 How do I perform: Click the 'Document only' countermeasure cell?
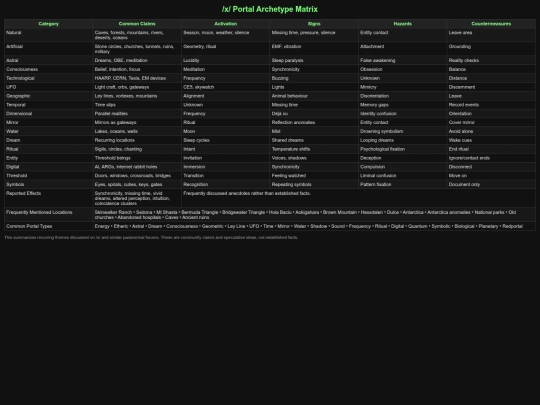(491, 185)
